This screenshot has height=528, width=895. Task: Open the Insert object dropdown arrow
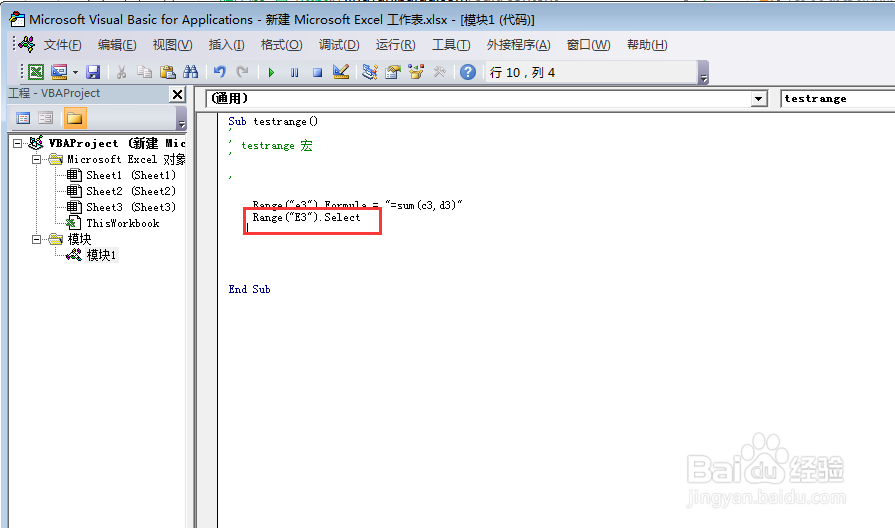click(x=75, y=72)
